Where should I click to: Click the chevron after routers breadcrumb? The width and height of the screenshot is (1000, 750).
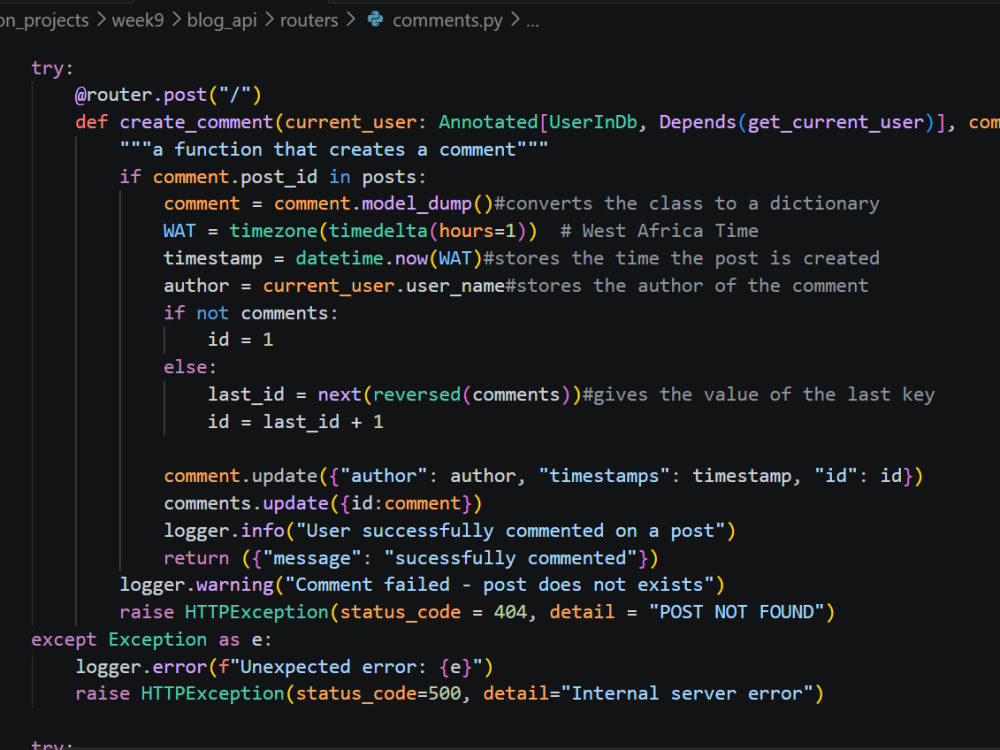click(x=351, y=20)
